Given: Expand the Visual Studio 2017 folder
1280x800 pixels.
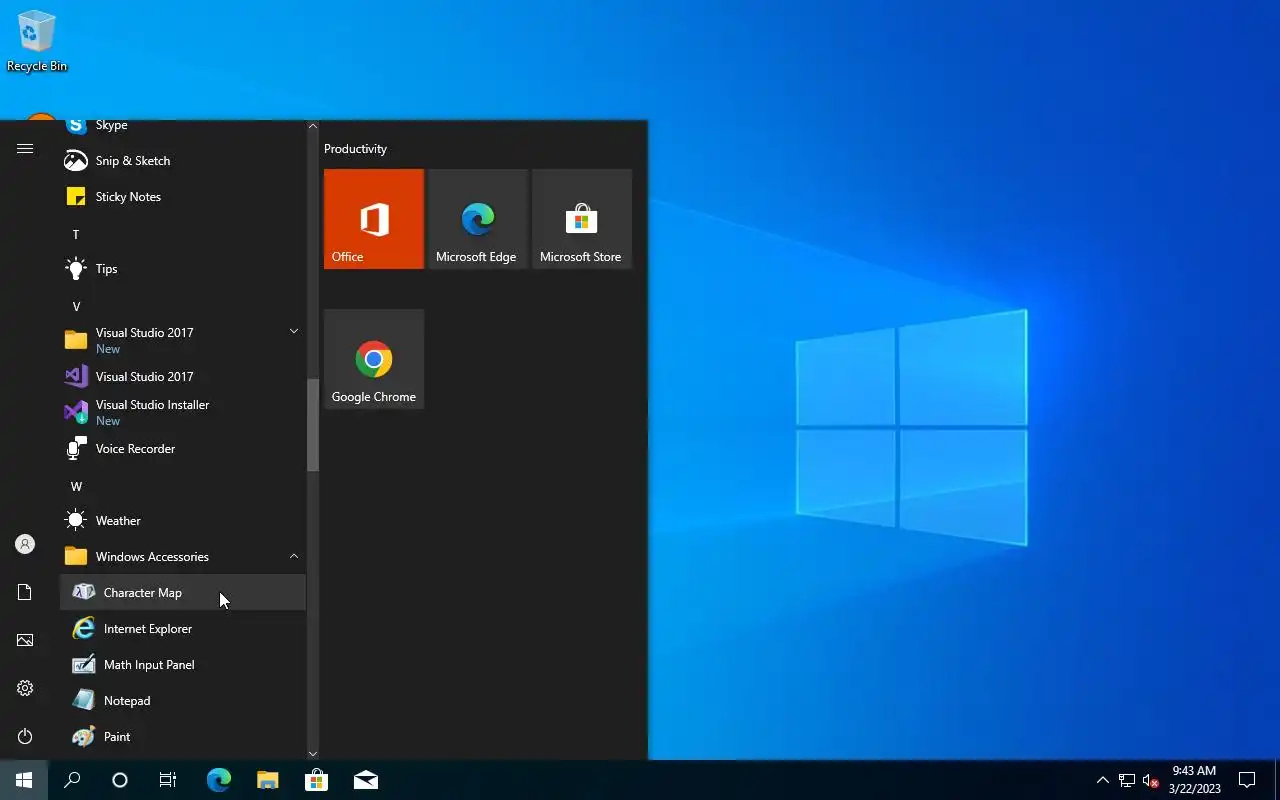Looking at the screenshot, I should tap(183, 340).
